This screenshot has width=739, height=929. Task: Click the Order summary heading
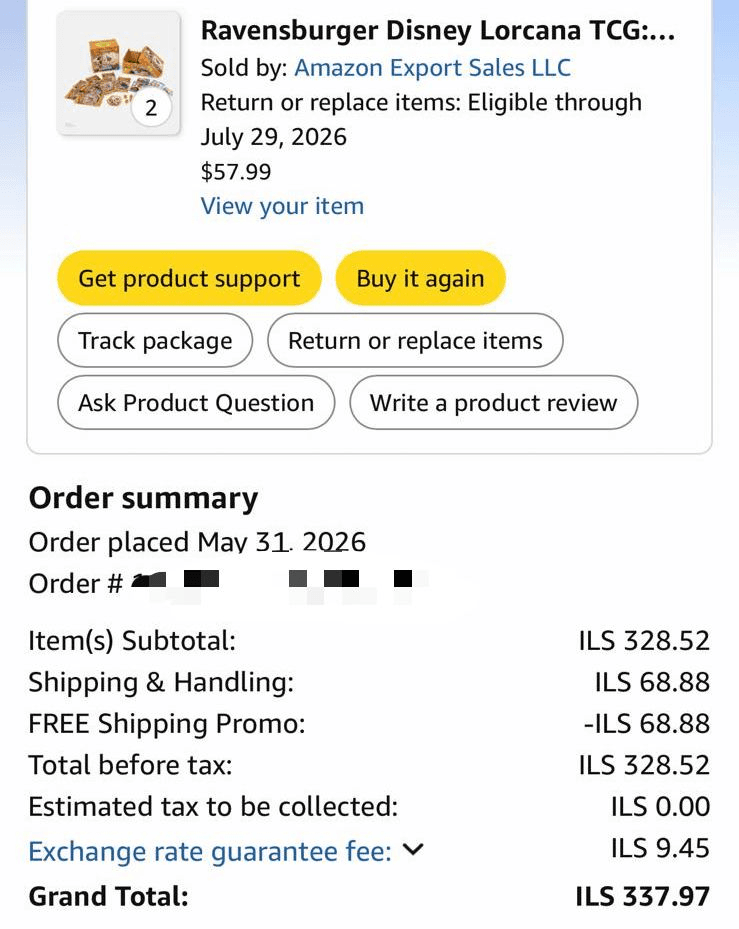coord(143,498)
